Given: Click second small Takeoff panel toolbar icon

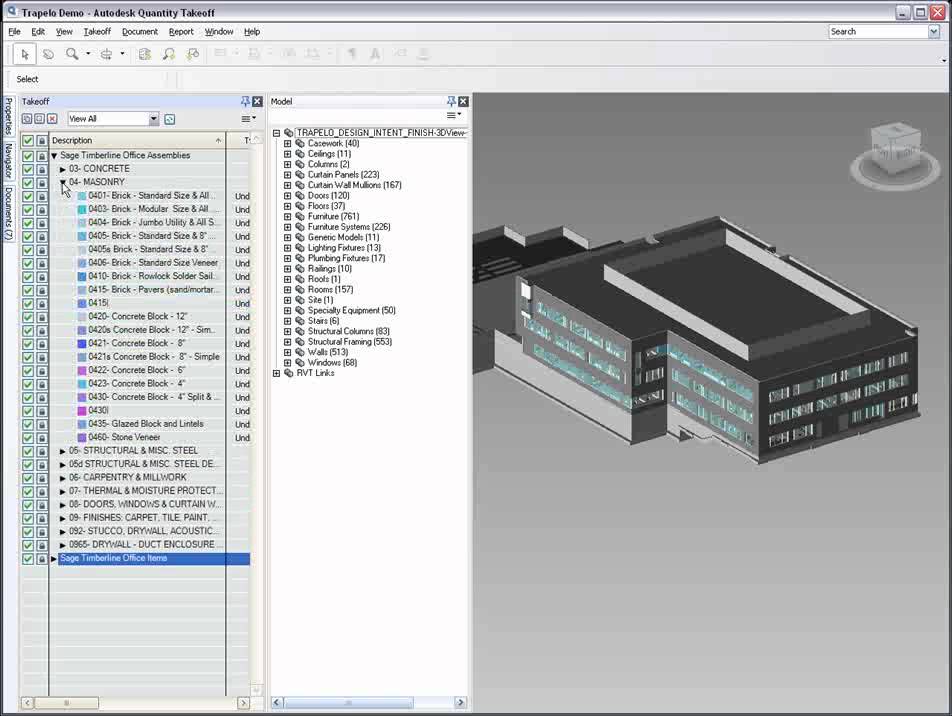Looking at the screenshot, I should [39, 119].
